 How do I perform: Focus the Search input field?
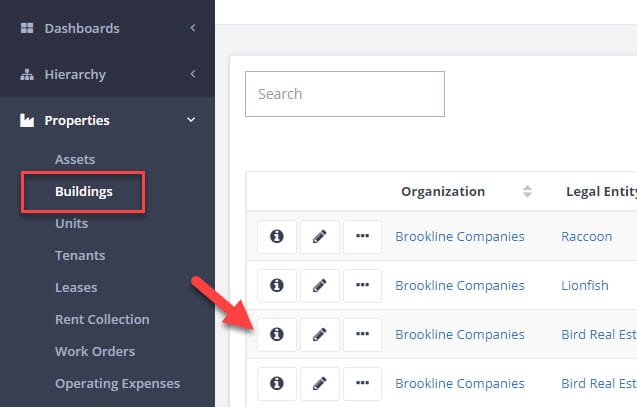click(345, 94)
